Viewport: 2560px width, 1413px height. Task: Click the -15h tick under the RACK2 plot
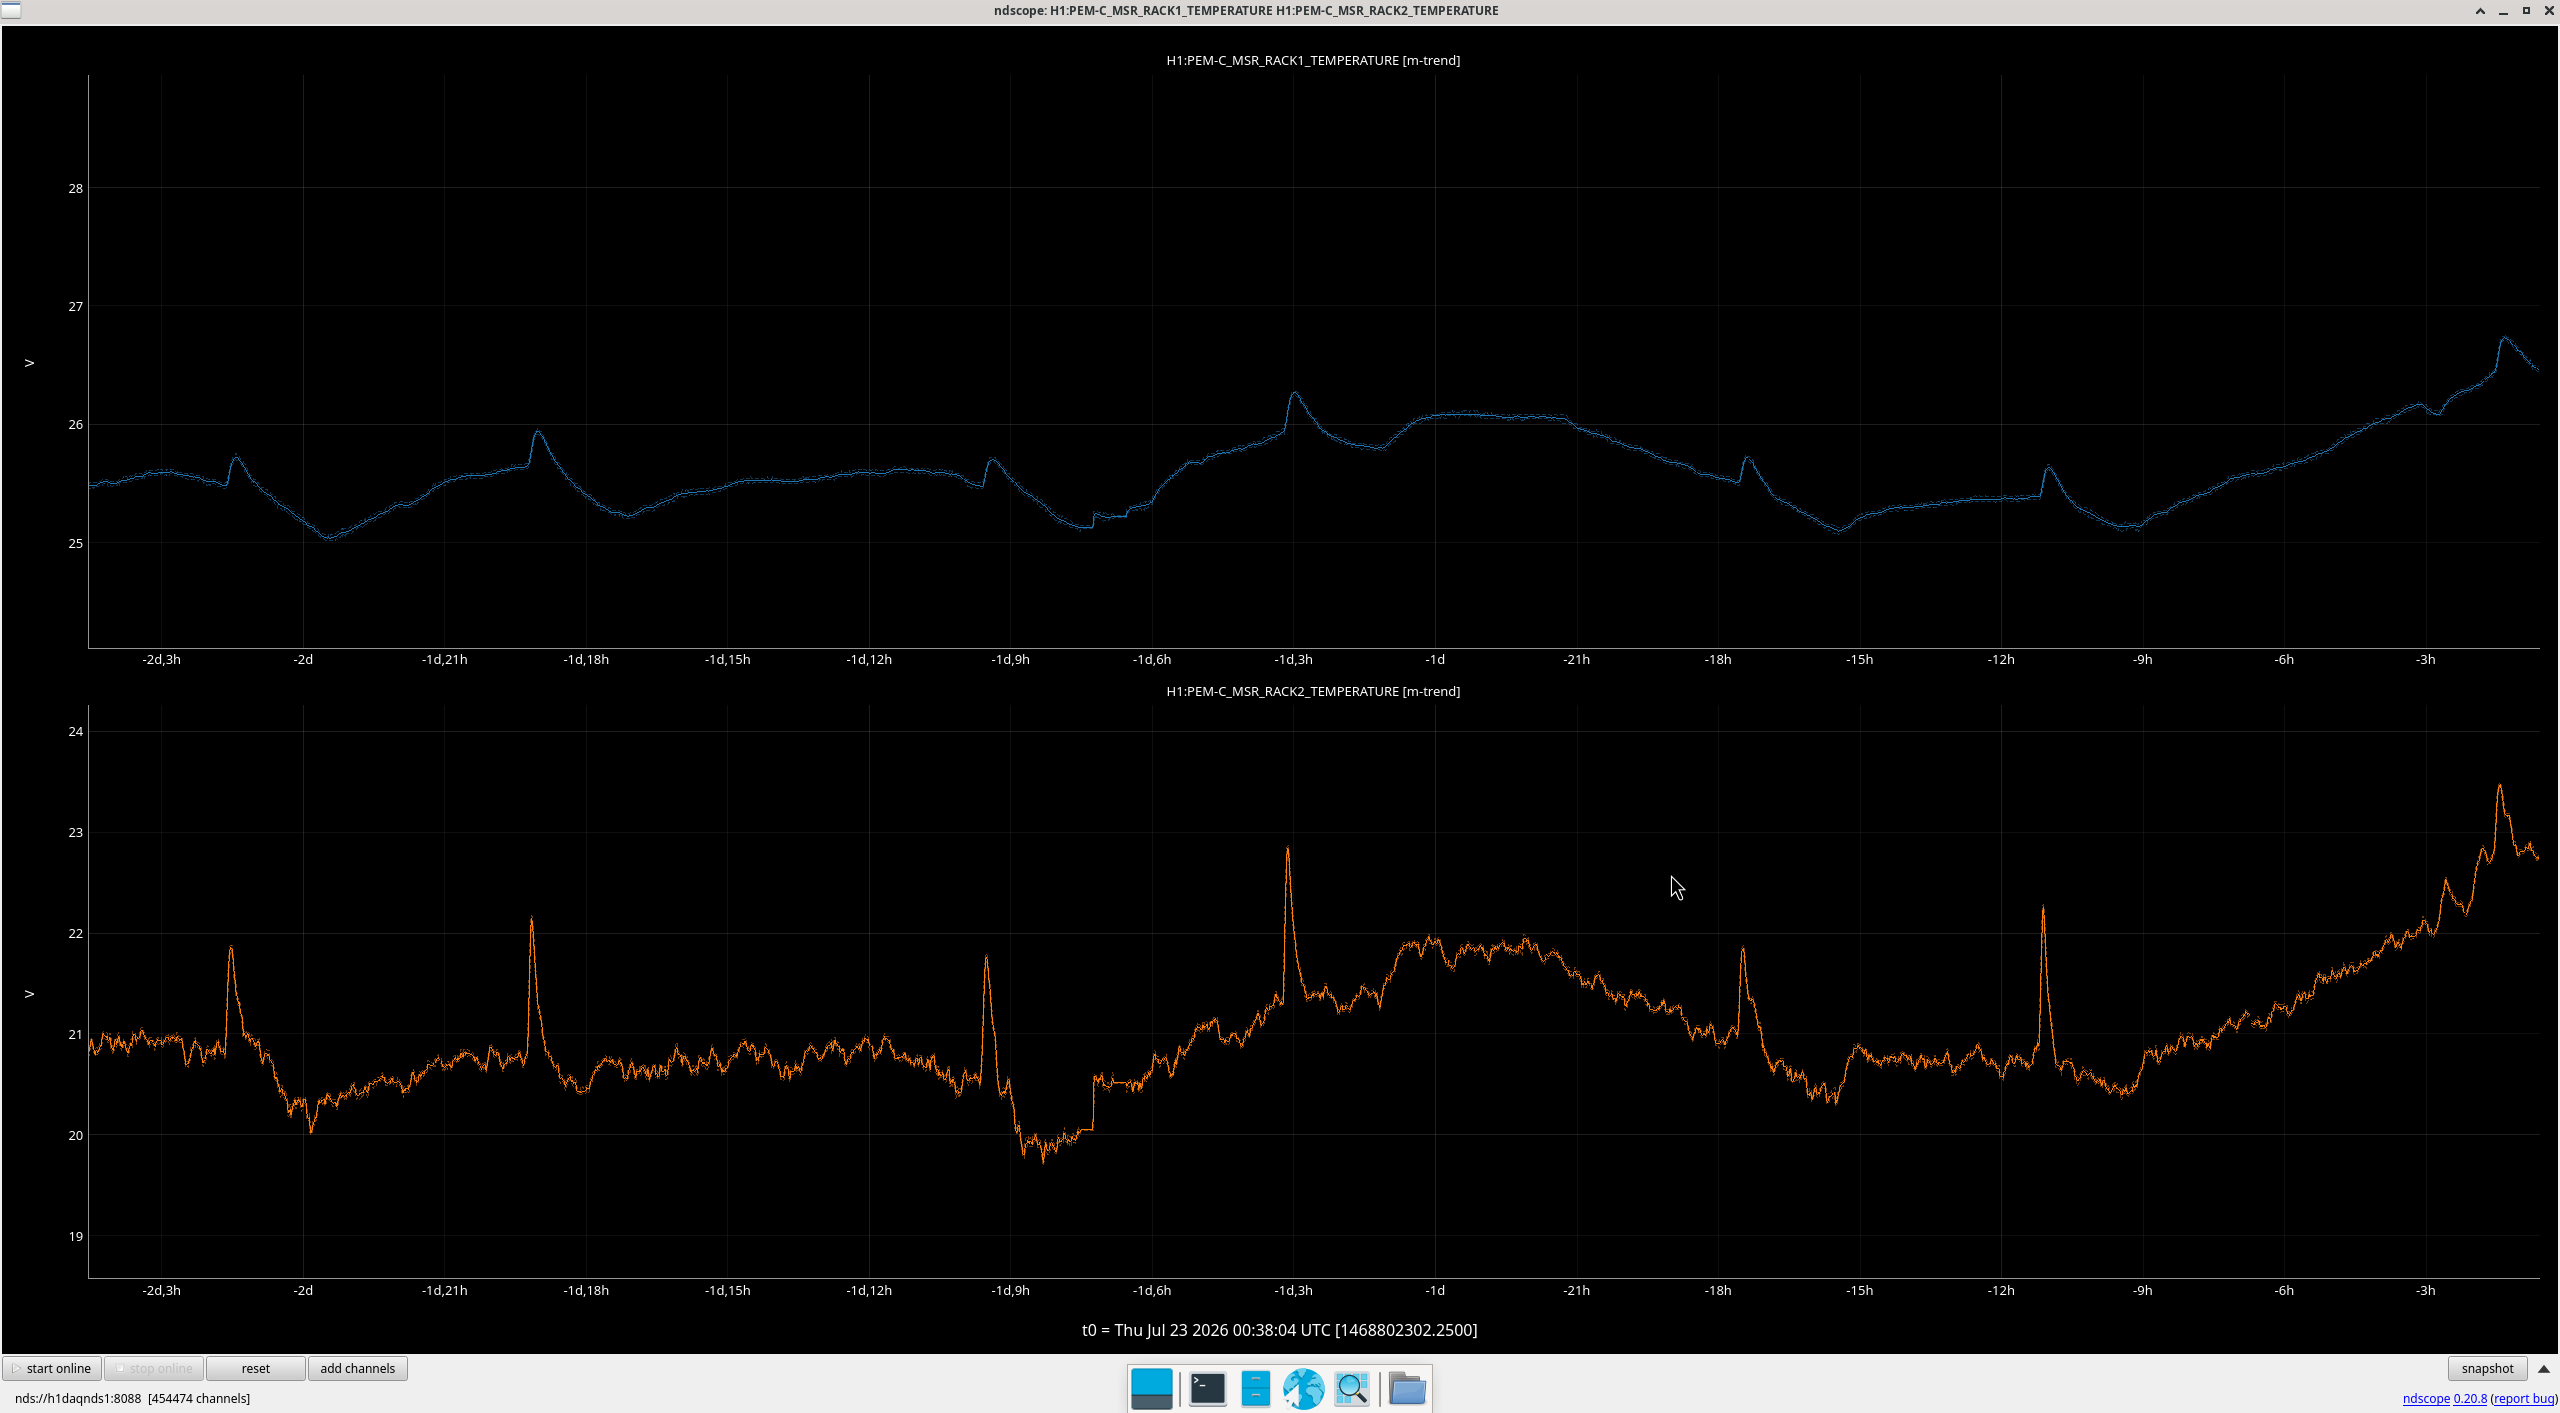[x=1860, y=1290]
